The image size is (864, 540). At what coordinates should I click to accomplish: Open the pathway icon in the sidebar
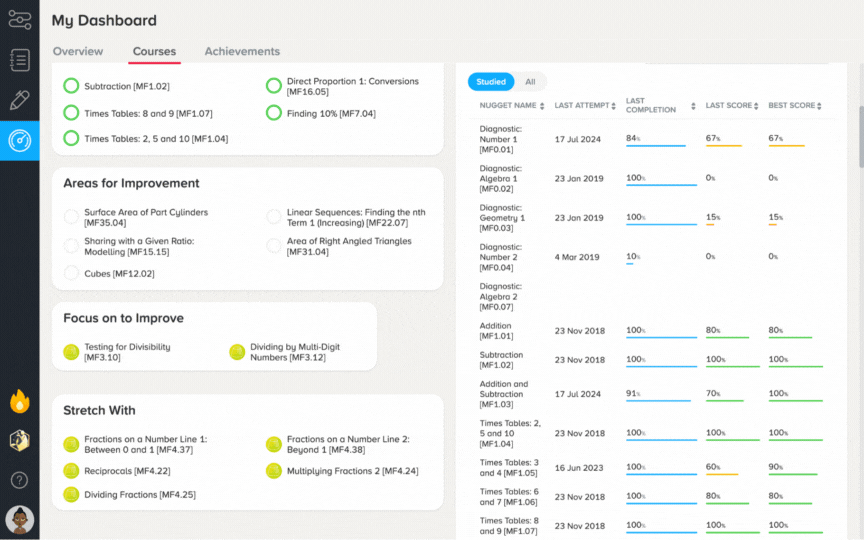[x=20, y=20]
